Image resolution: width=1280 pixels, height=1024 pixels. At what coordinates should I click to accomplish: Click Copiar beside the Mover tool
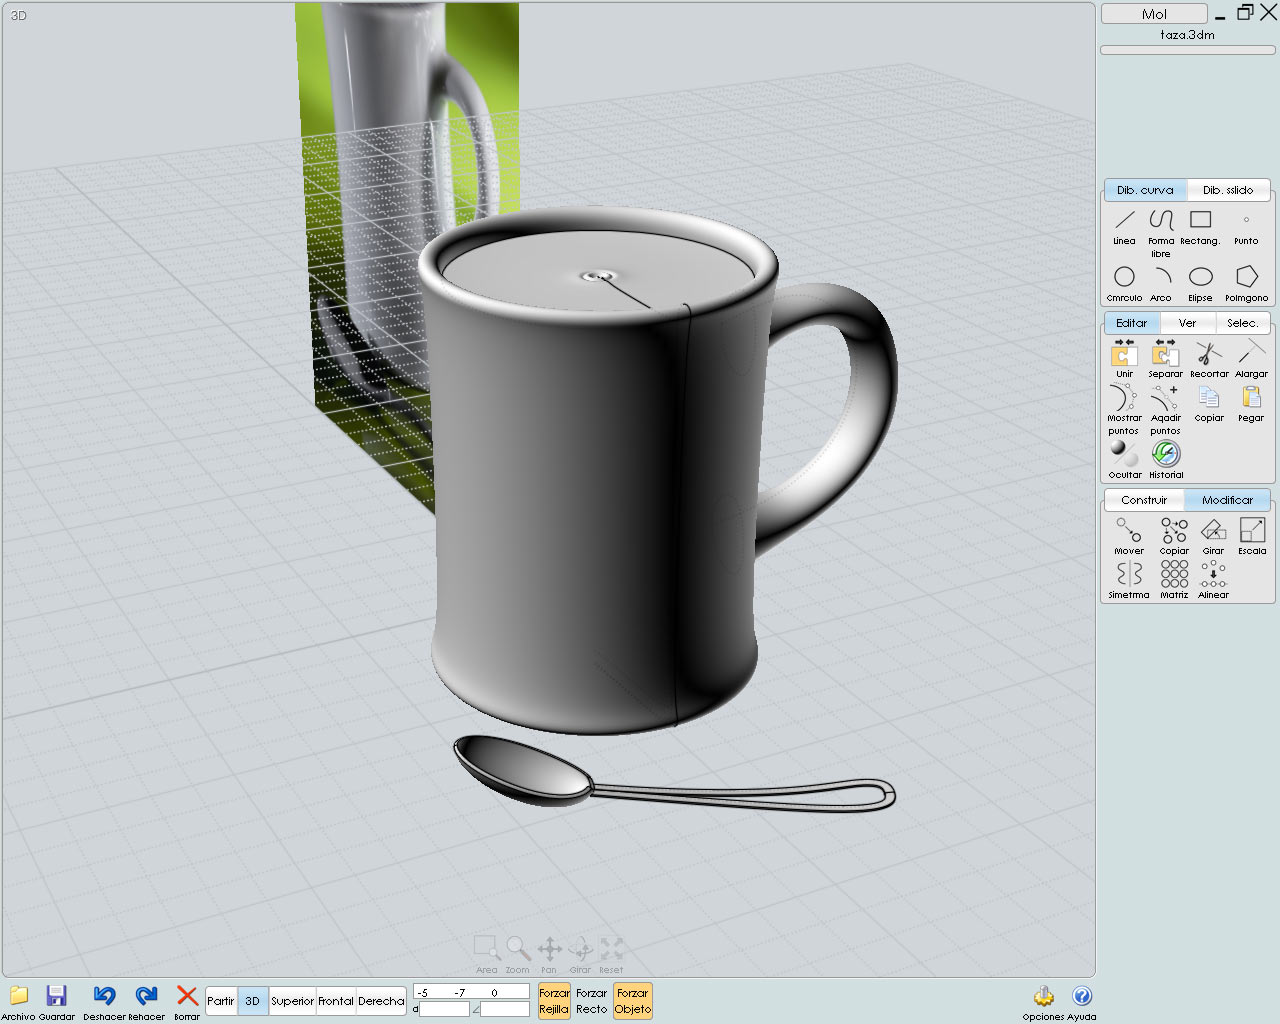1174,536
